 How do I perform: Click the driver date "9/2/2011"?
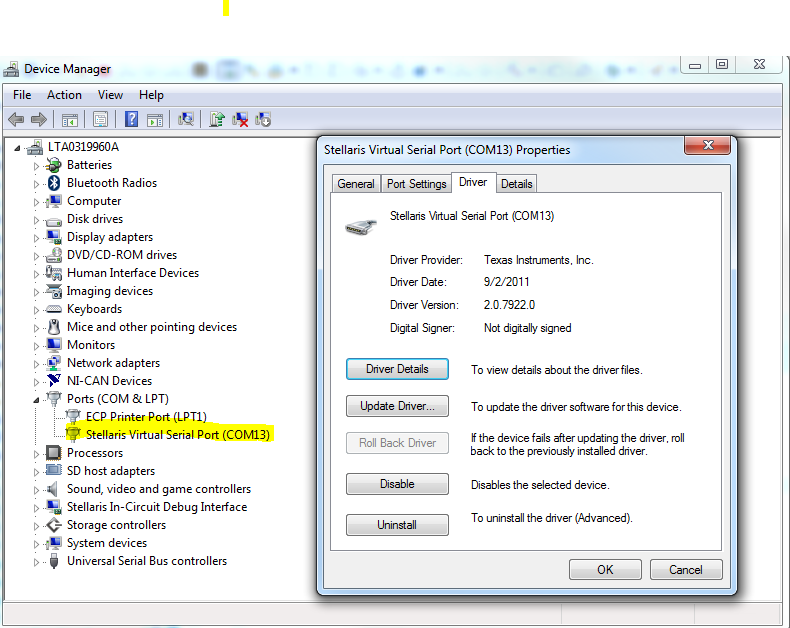[506, 282]
